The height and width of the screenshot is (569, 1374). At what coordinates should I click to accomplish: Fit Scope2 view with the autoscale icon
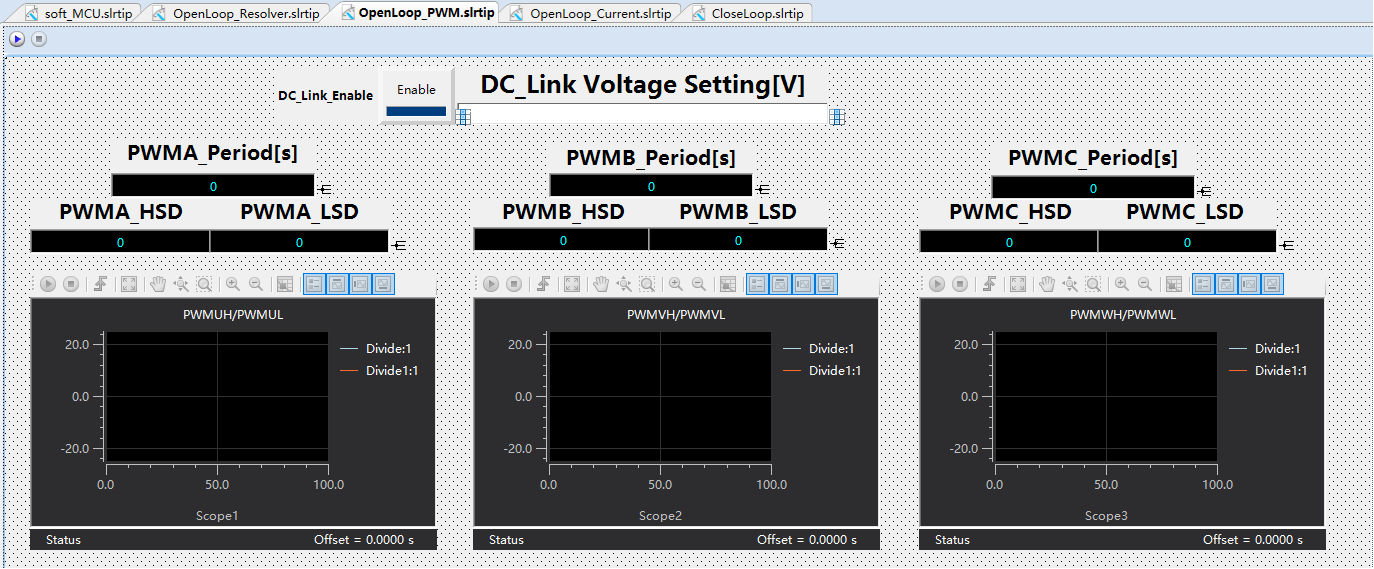point(572,284)
